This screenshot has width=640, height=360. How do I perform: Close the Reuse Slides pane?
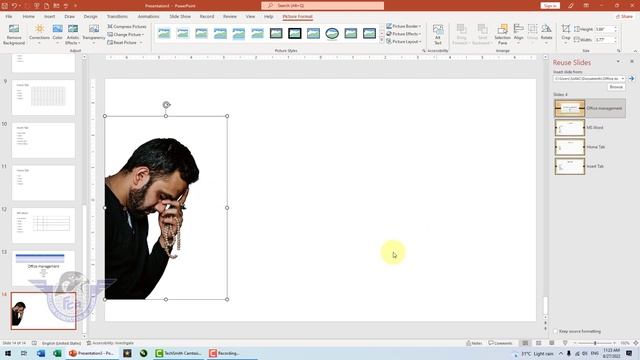click(632, 61)
